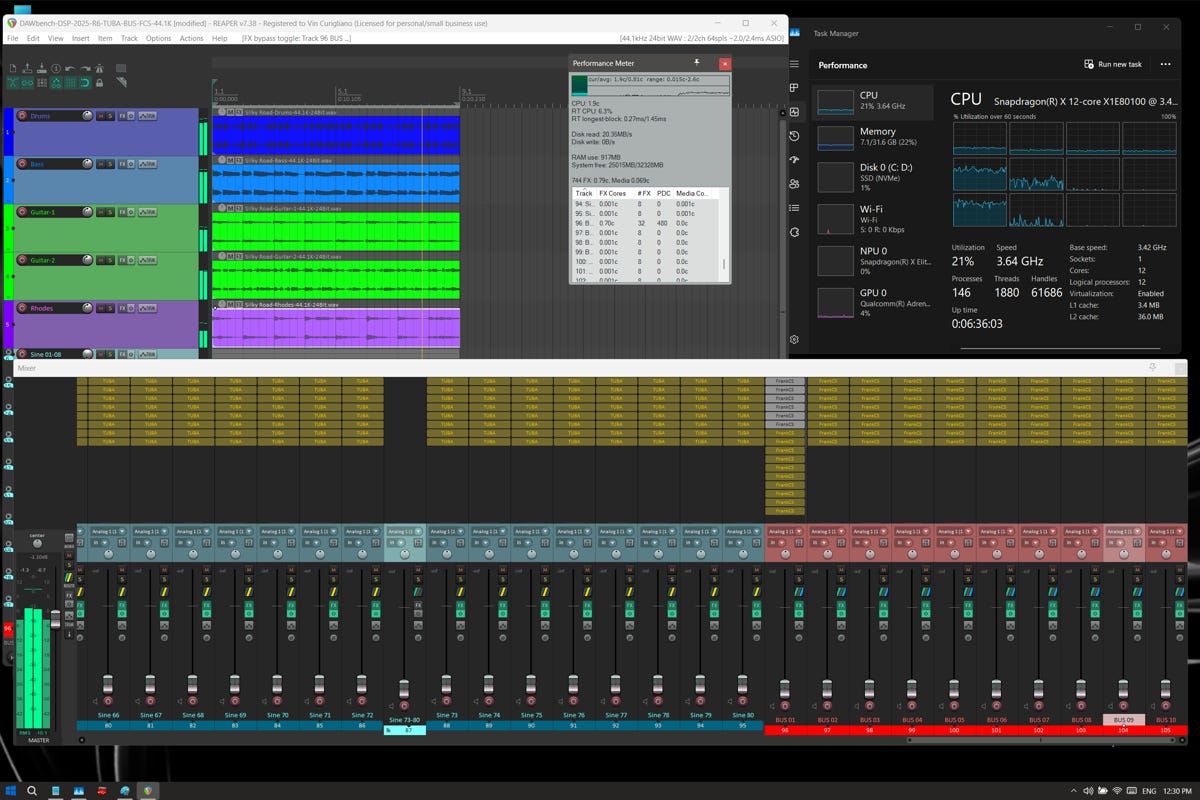The height and width of the screenshot is (800, 1200).
Task: Pin the Performance Meter window
Action: 697,63
